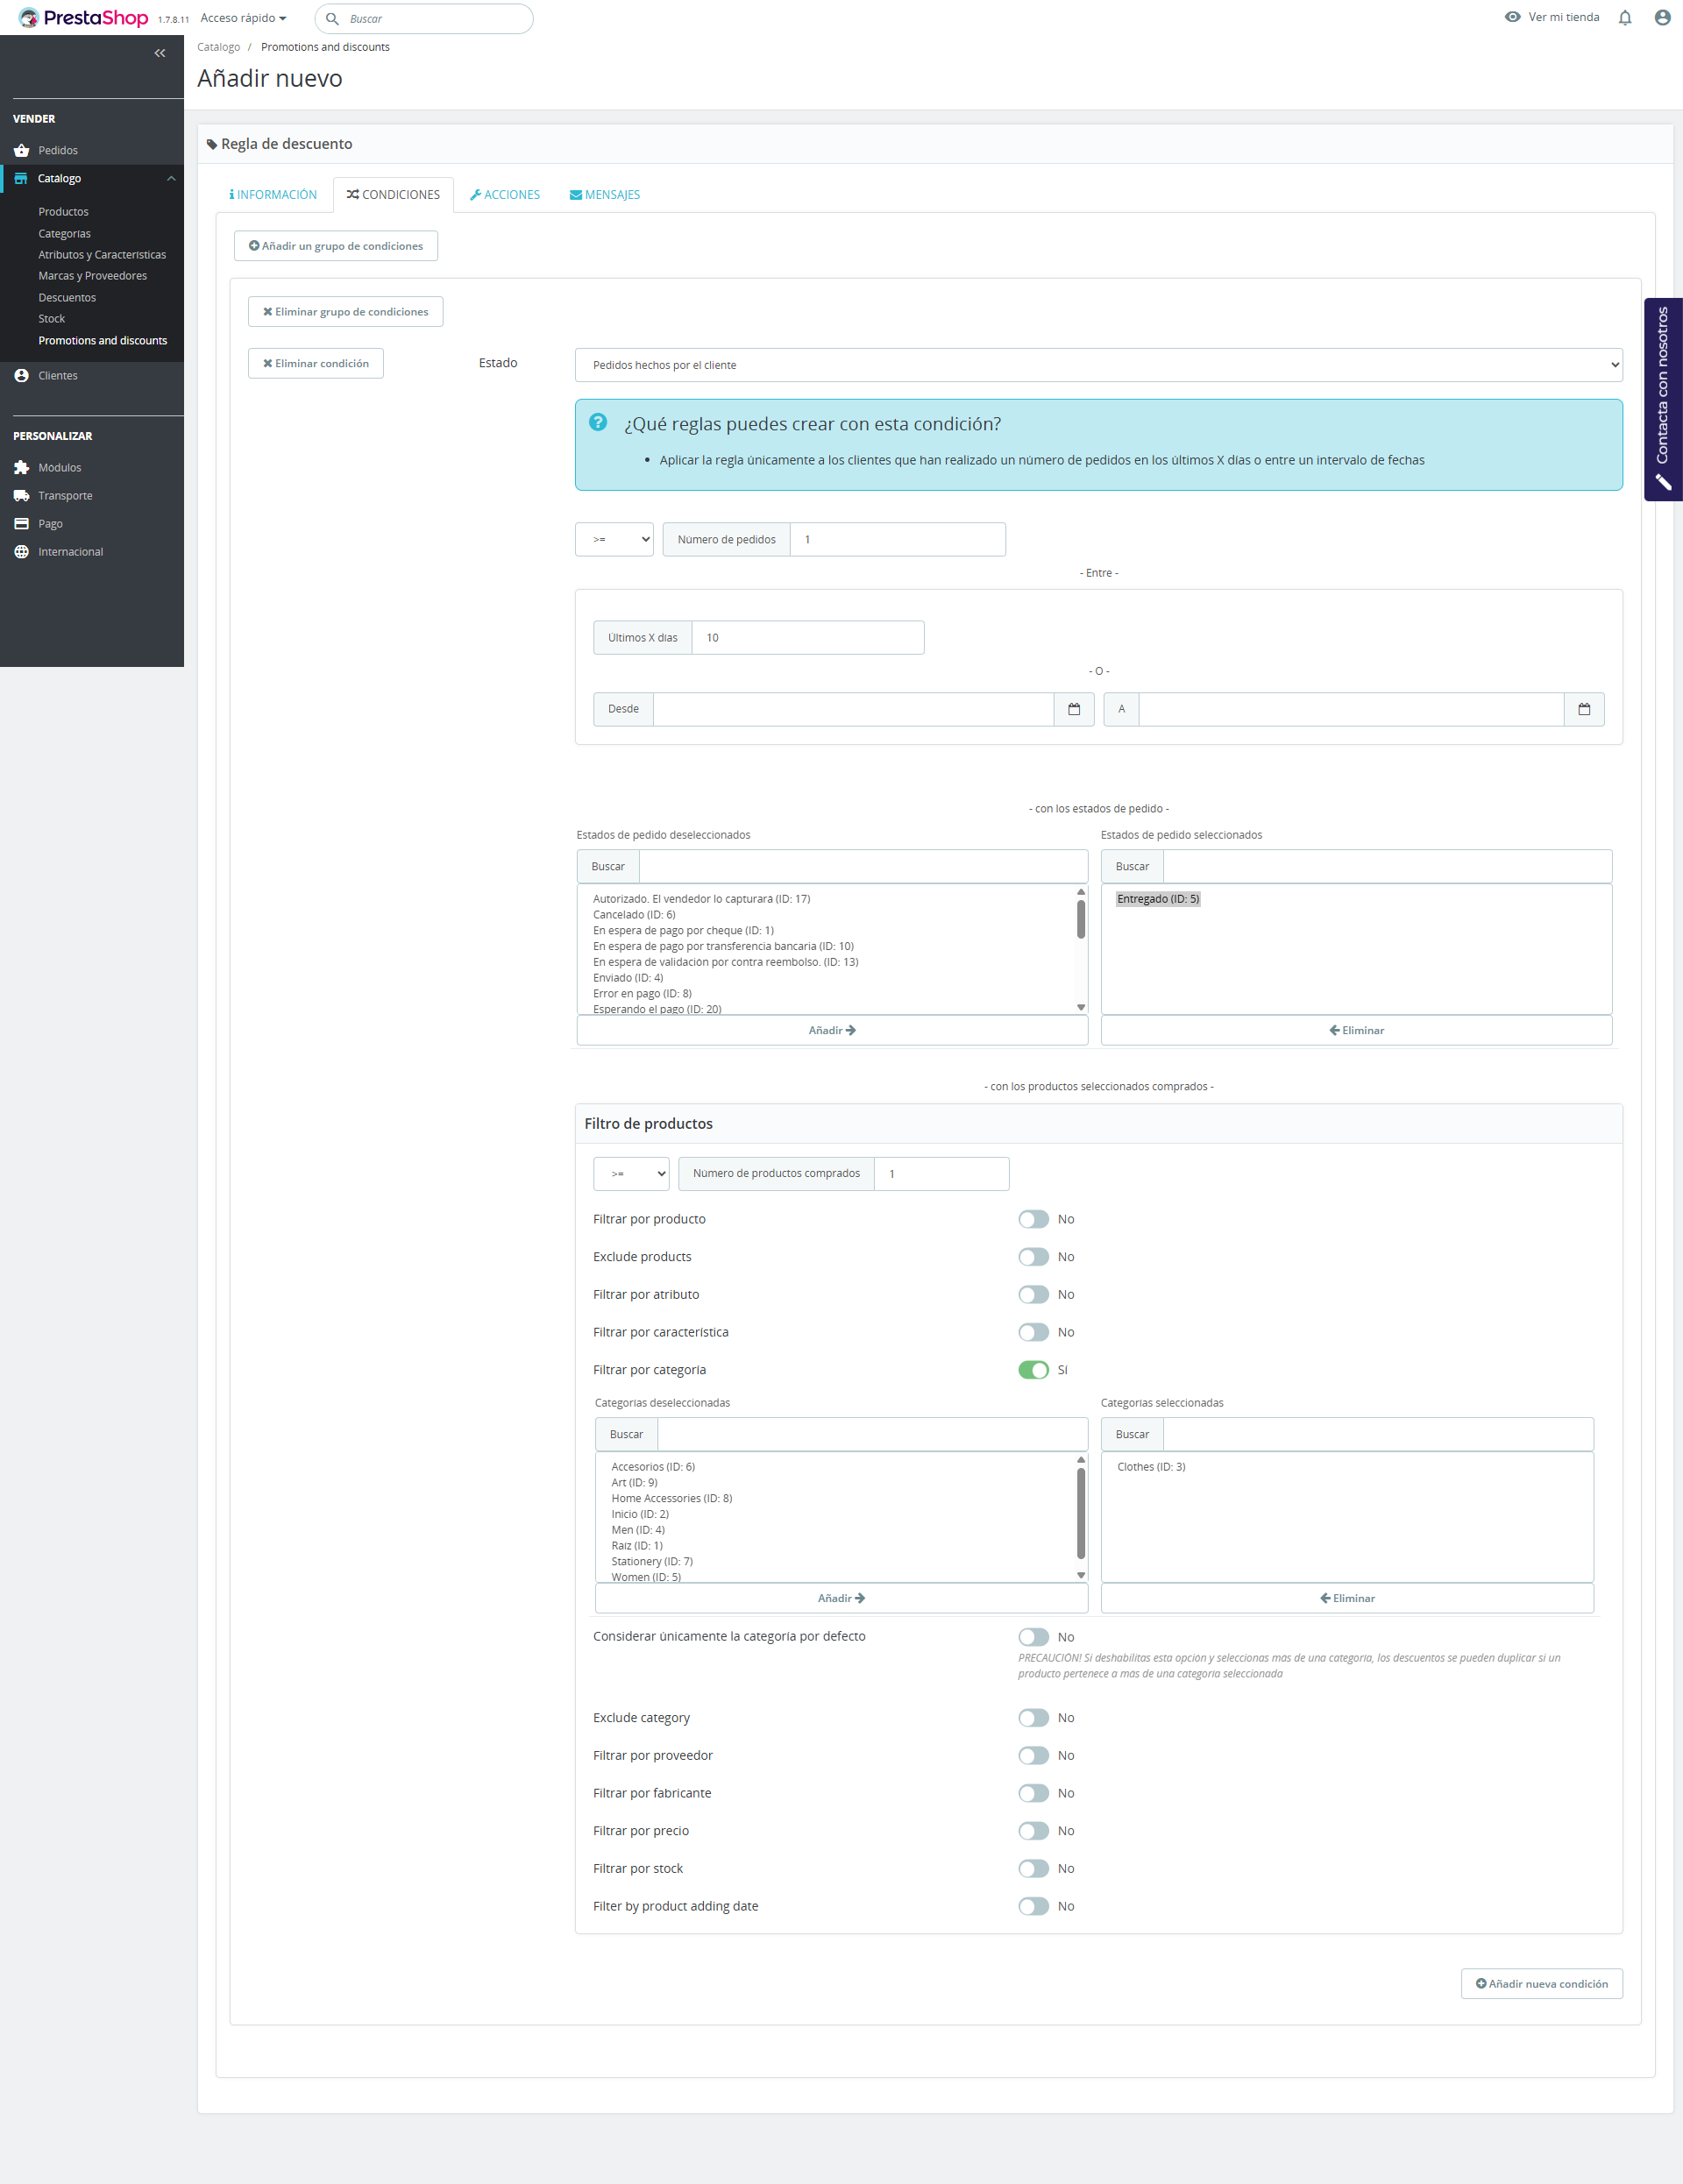Switch to the MENSAJES tab
The width and height of the screenshot is (1683, 2184).
[605, 195]
